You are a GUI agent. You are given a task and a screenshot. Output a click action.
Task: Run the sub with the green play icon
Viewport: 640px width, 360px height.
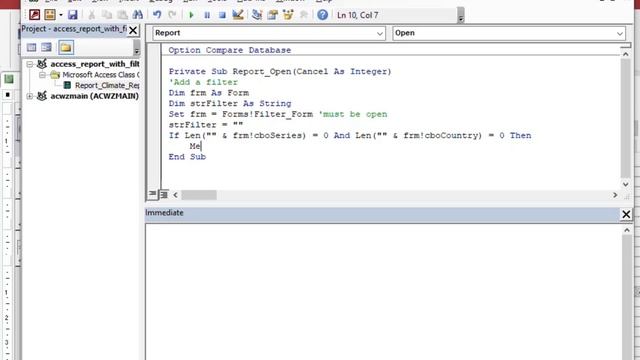(191, 15)
